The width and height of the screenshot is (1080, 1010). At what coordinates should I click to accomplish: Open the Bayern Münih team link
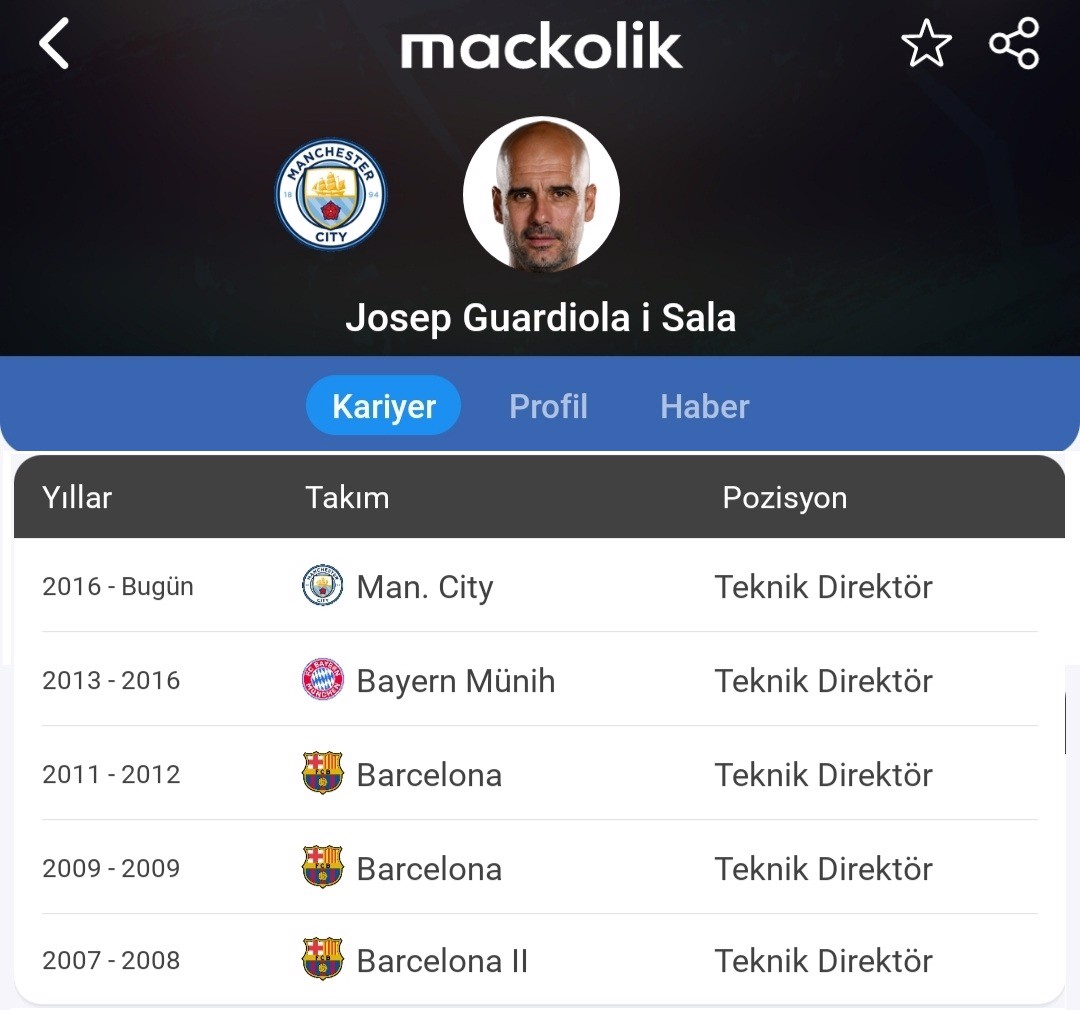click(456, 681)
